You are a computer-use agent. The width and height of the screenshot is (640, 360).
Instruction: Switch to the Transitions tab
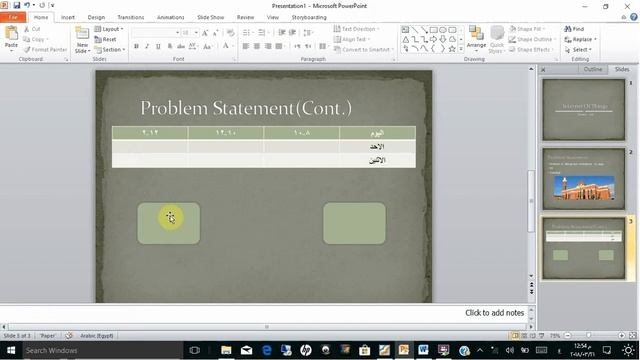(131, 17)
